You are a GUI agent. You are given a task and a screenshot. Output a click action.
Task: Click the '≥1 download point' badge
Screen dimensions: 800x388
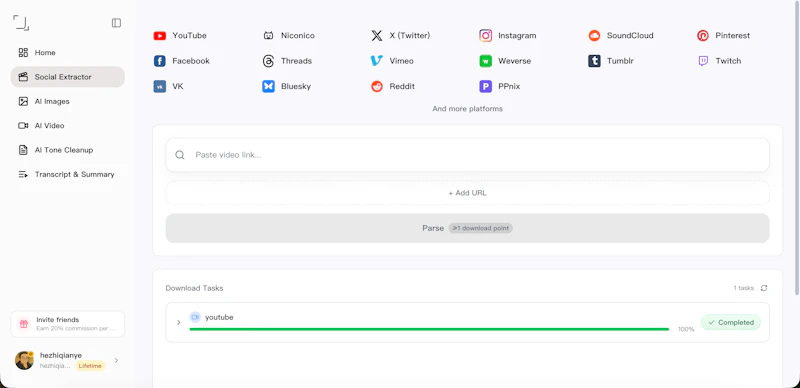point(481,228)
